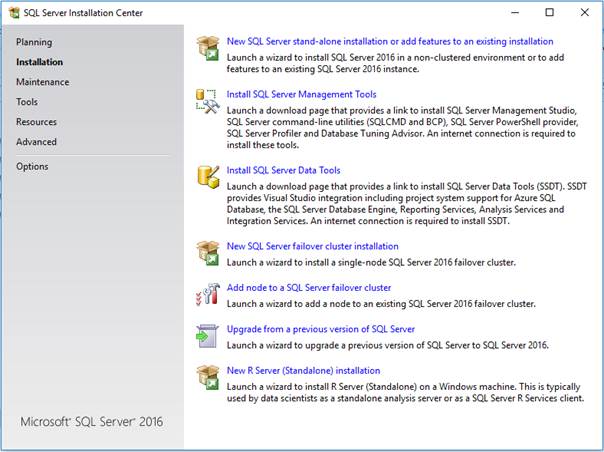Click the single-node failover cluster description
The height and width of the screenshot is (452, 604).
click(x=371, y=262)
